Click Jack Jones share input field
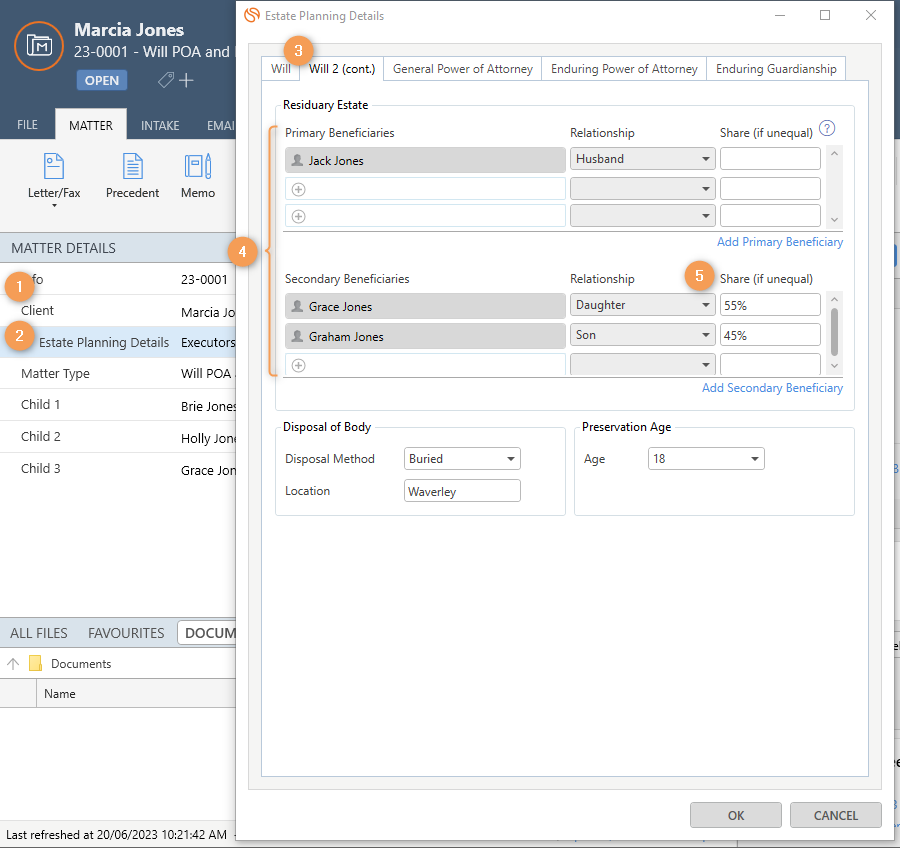The height and width of the screenshot is (848, 900). tap(770, 159)
